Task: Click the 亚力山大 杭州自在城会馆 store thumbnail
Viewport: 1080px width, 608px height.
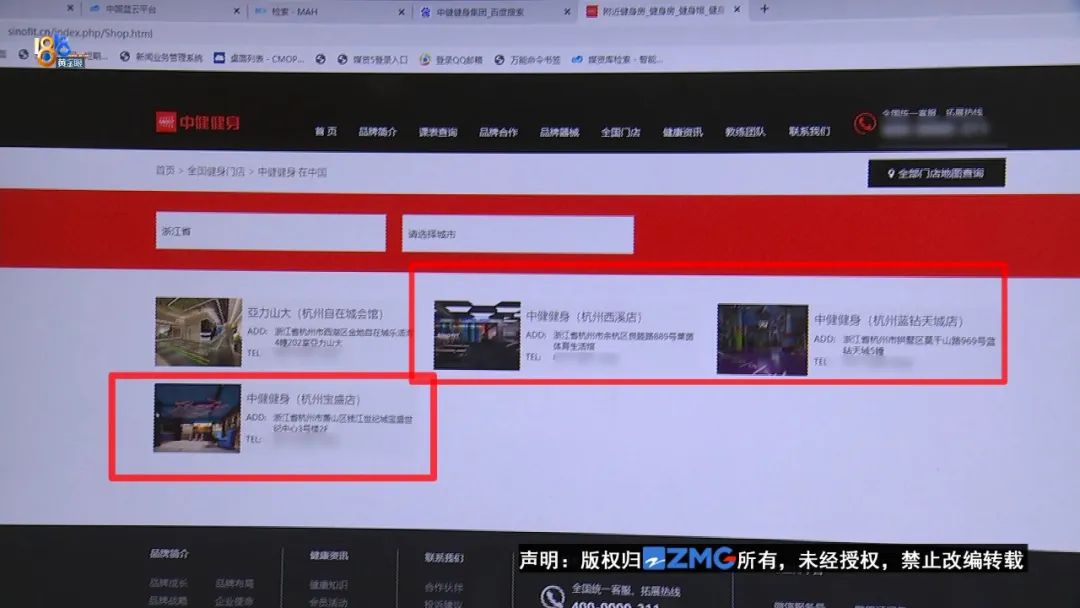Action: click(198, 331)
